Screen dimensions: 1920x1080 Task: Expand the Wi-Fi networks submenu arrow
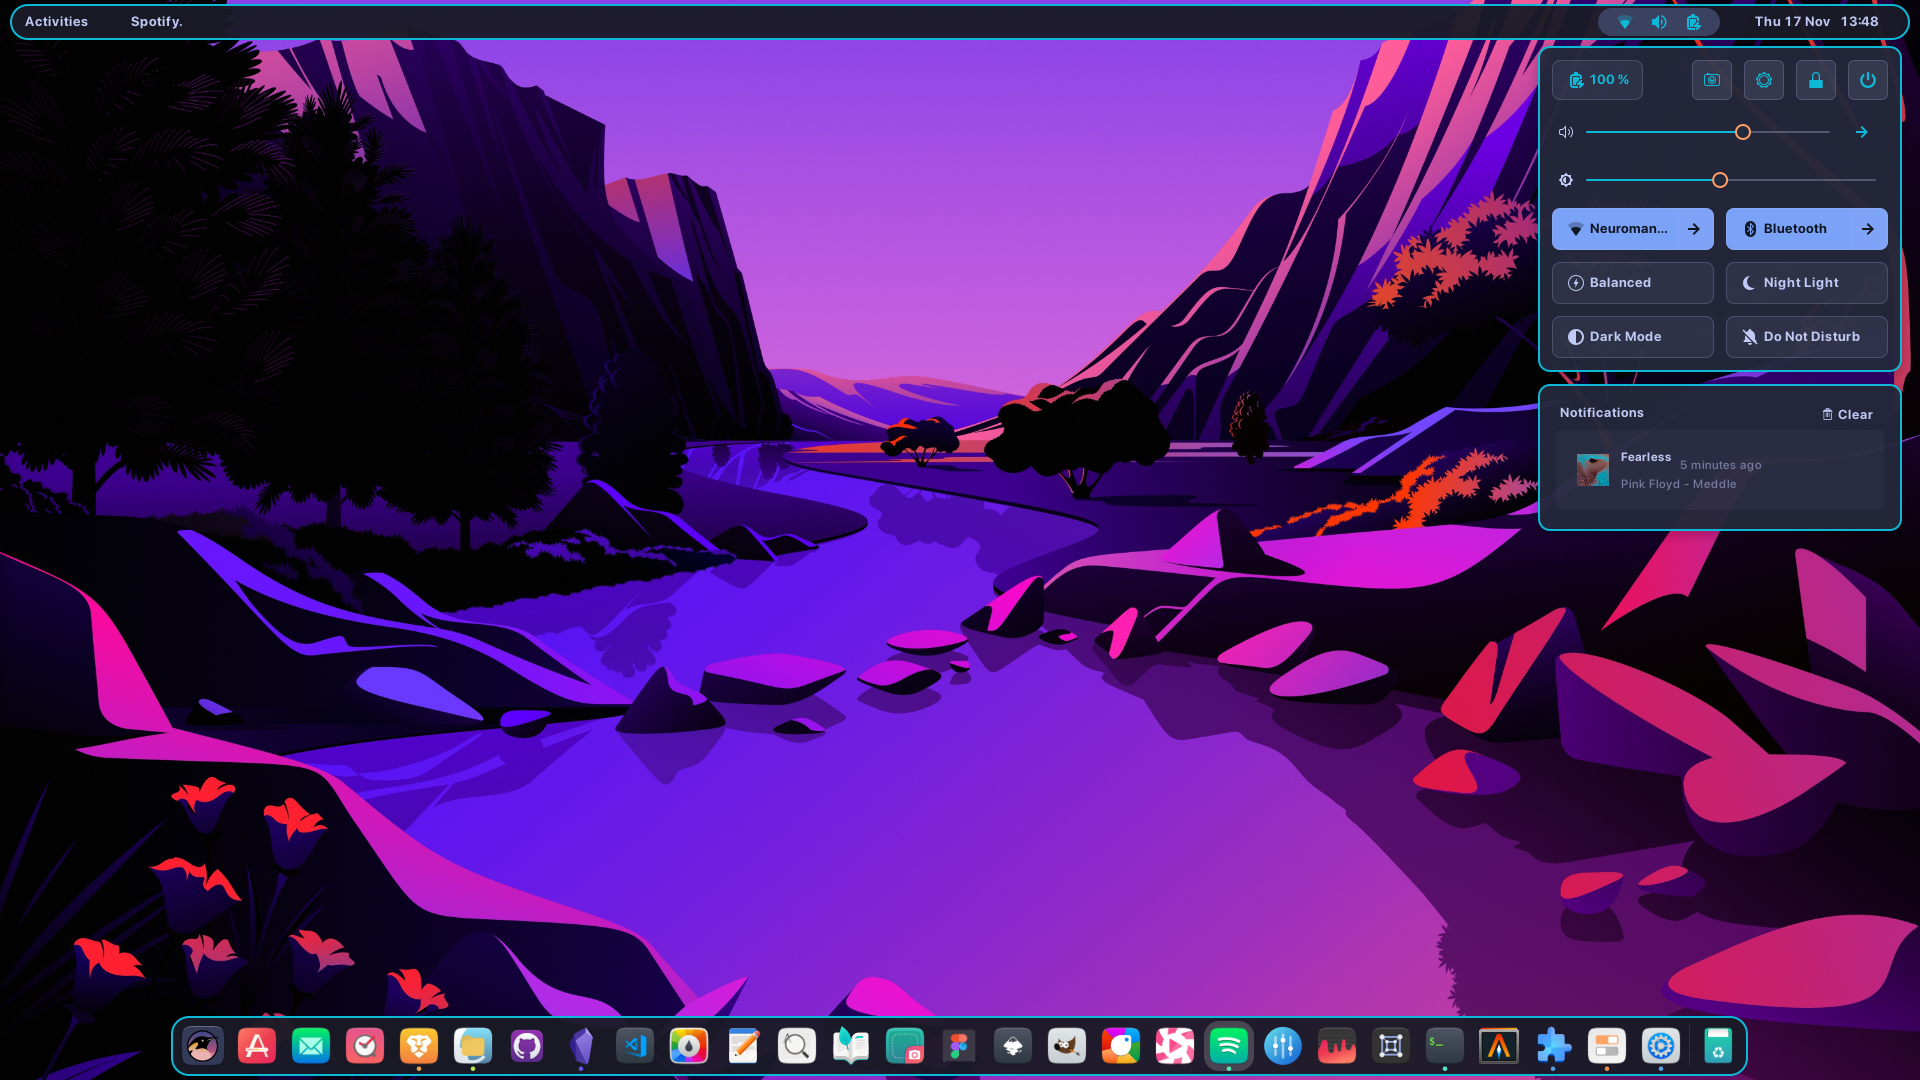pyautogui.click(x=1694, y=229)
